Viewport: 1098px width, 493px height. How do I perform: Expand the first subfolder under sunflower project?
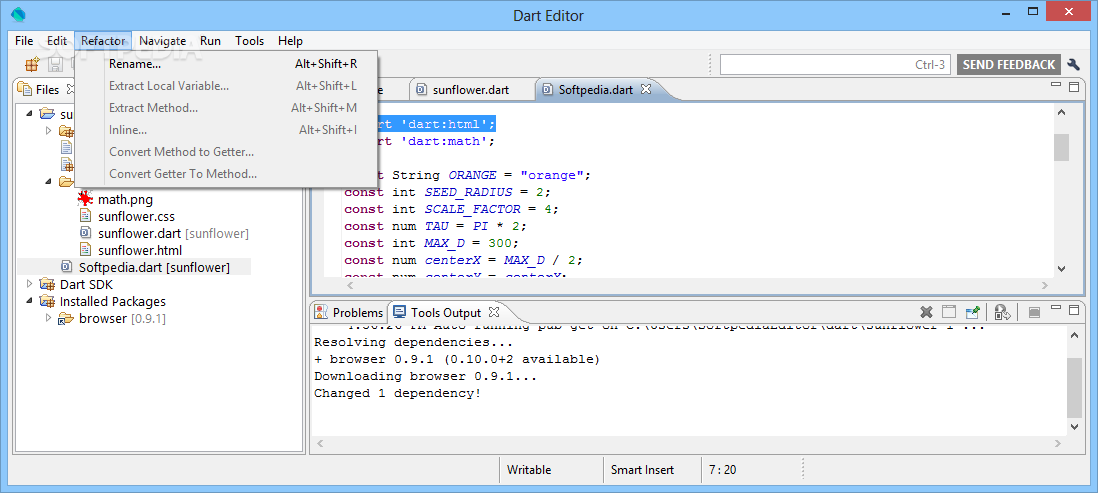pos(48,130)
